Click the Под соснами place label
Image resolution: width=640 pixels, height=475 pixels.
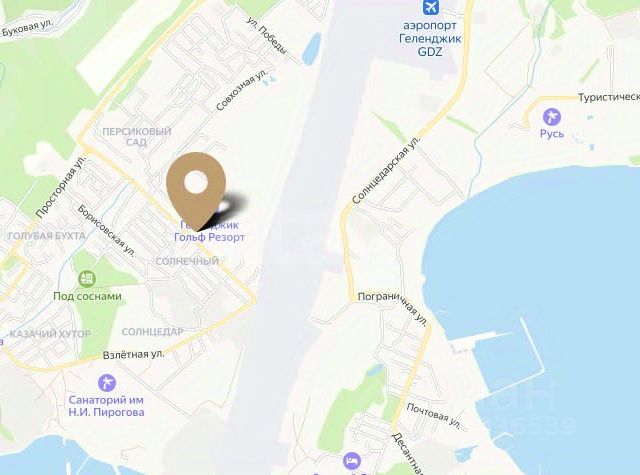[x=87, y=296]
